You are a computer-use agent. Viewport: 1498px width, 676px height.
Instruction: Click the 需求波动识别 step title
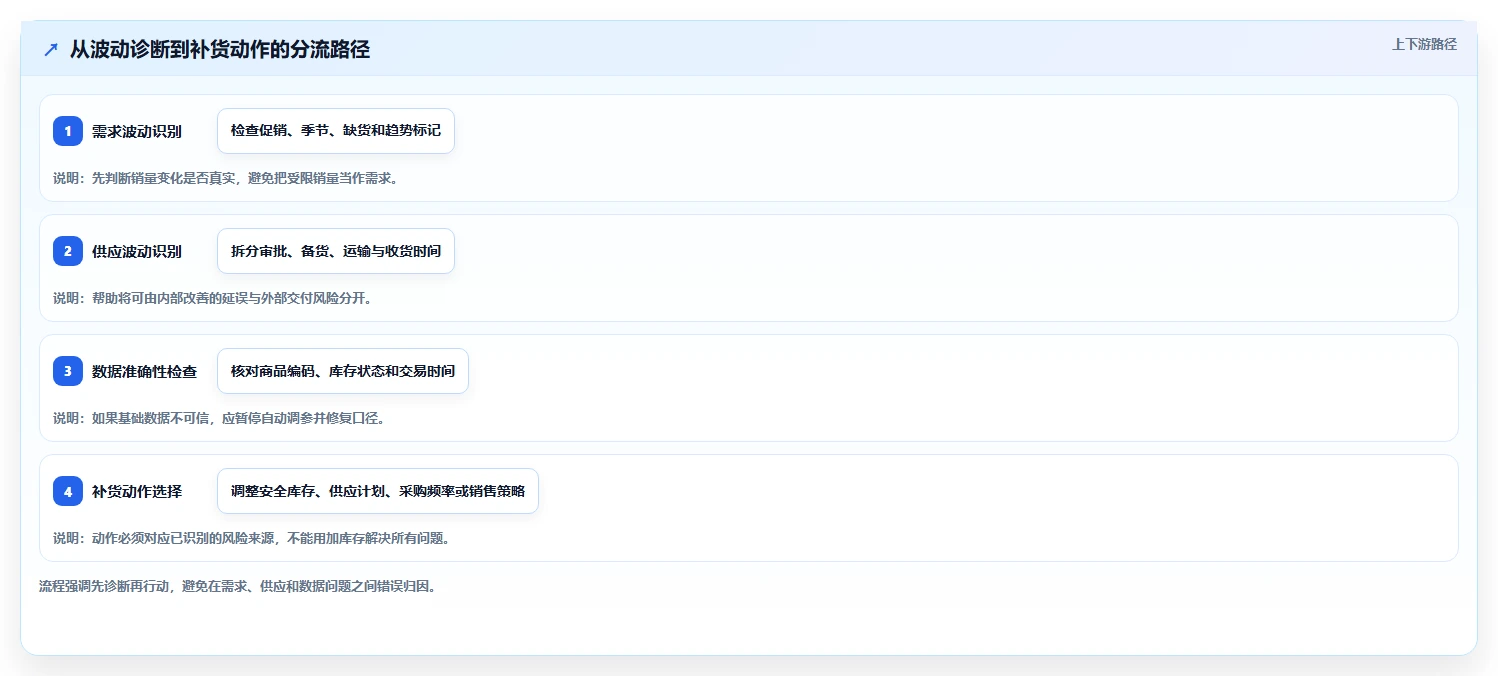point(137,131)
